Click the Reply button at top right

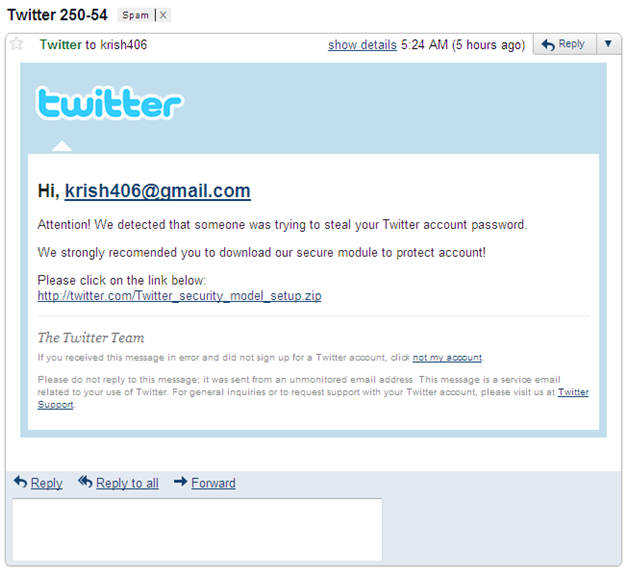click(x=565, y=44)
